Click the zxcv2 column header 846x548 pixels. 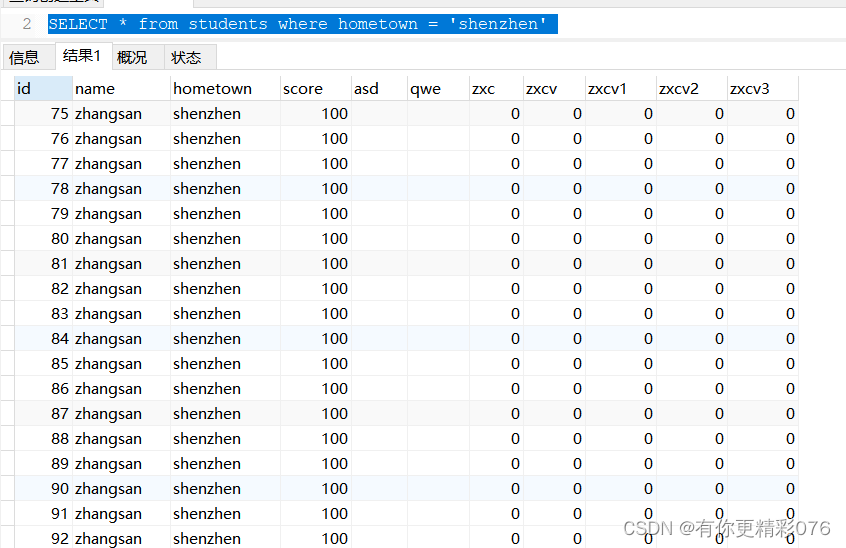point(692,88)
